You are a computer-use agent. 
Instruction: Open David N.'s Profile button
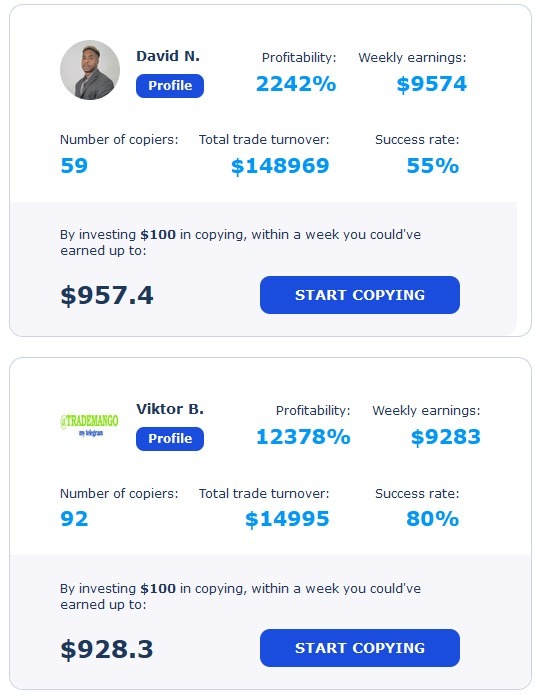[x=170, y=86]
